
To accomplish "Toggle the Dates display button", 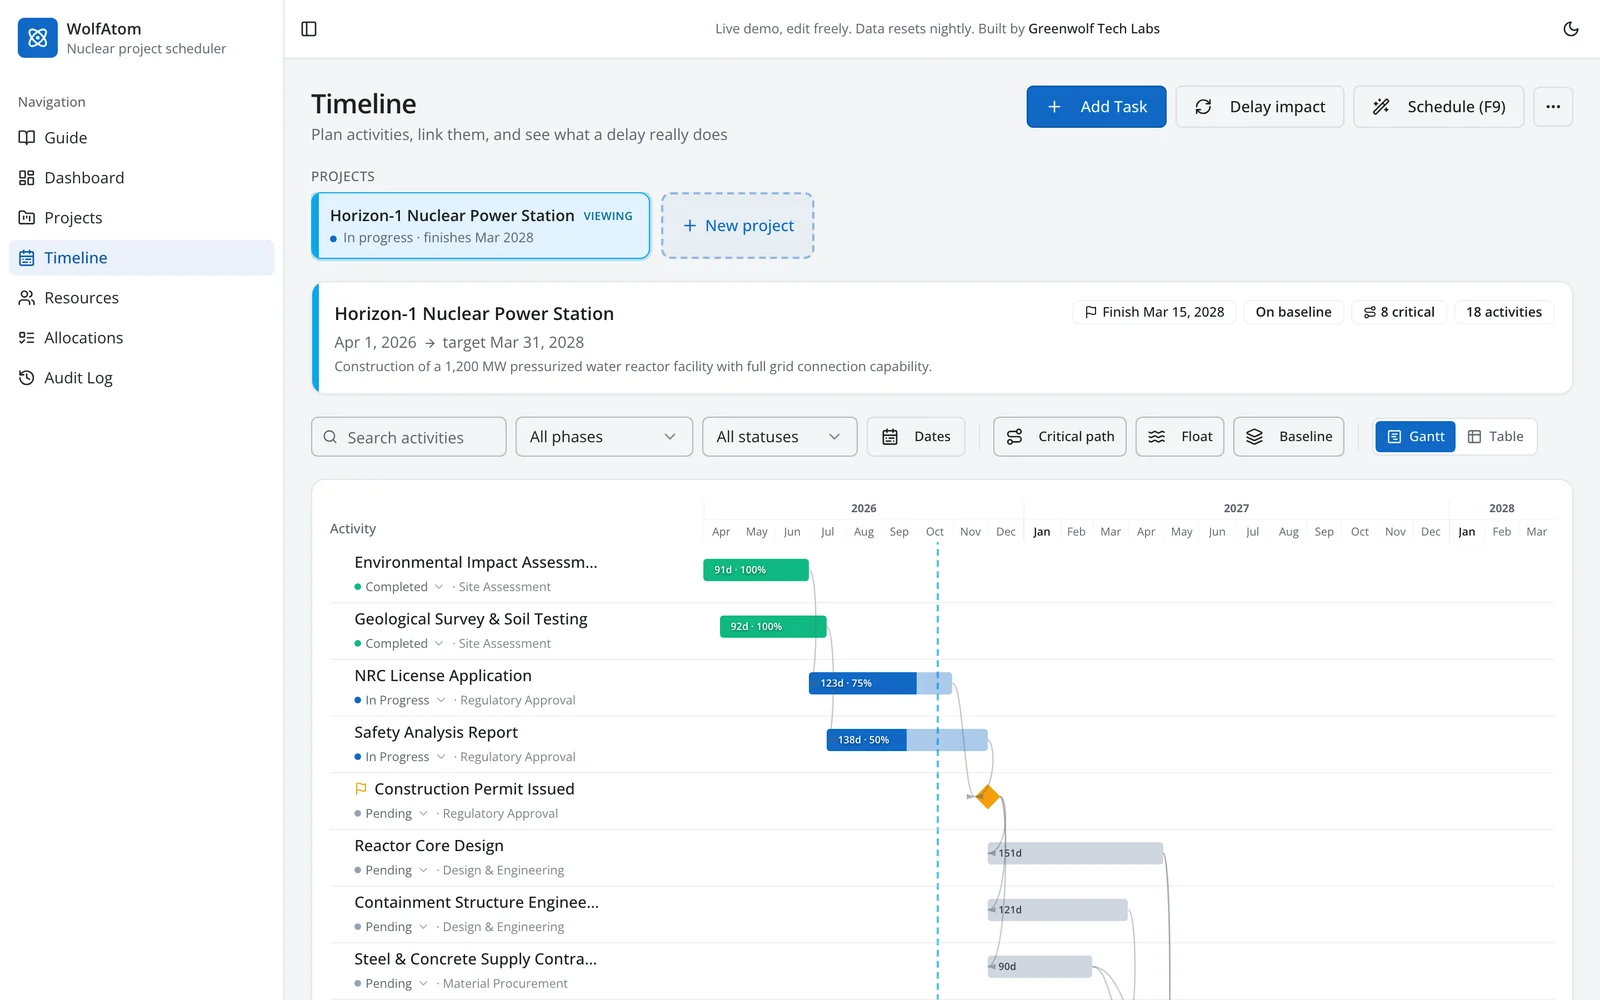I will click(x=916, y=437).
